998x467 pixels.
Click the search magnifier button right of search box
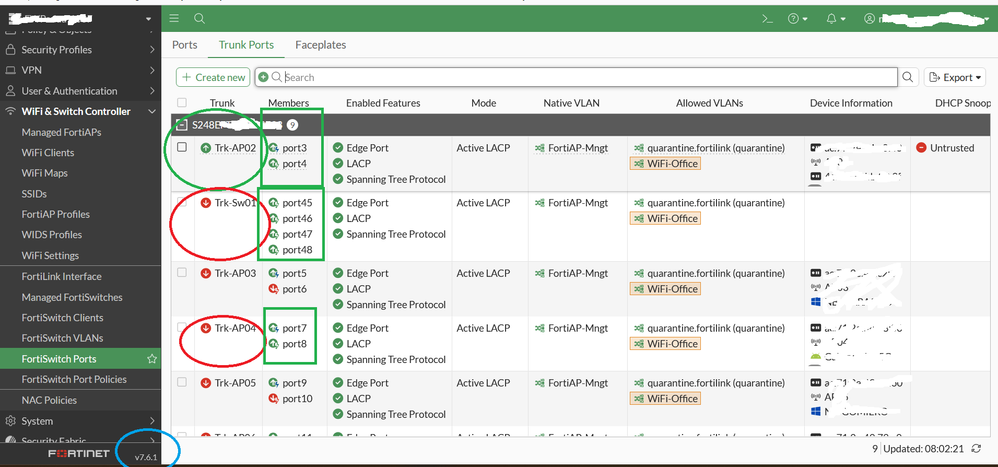click(x=908, y=77)
